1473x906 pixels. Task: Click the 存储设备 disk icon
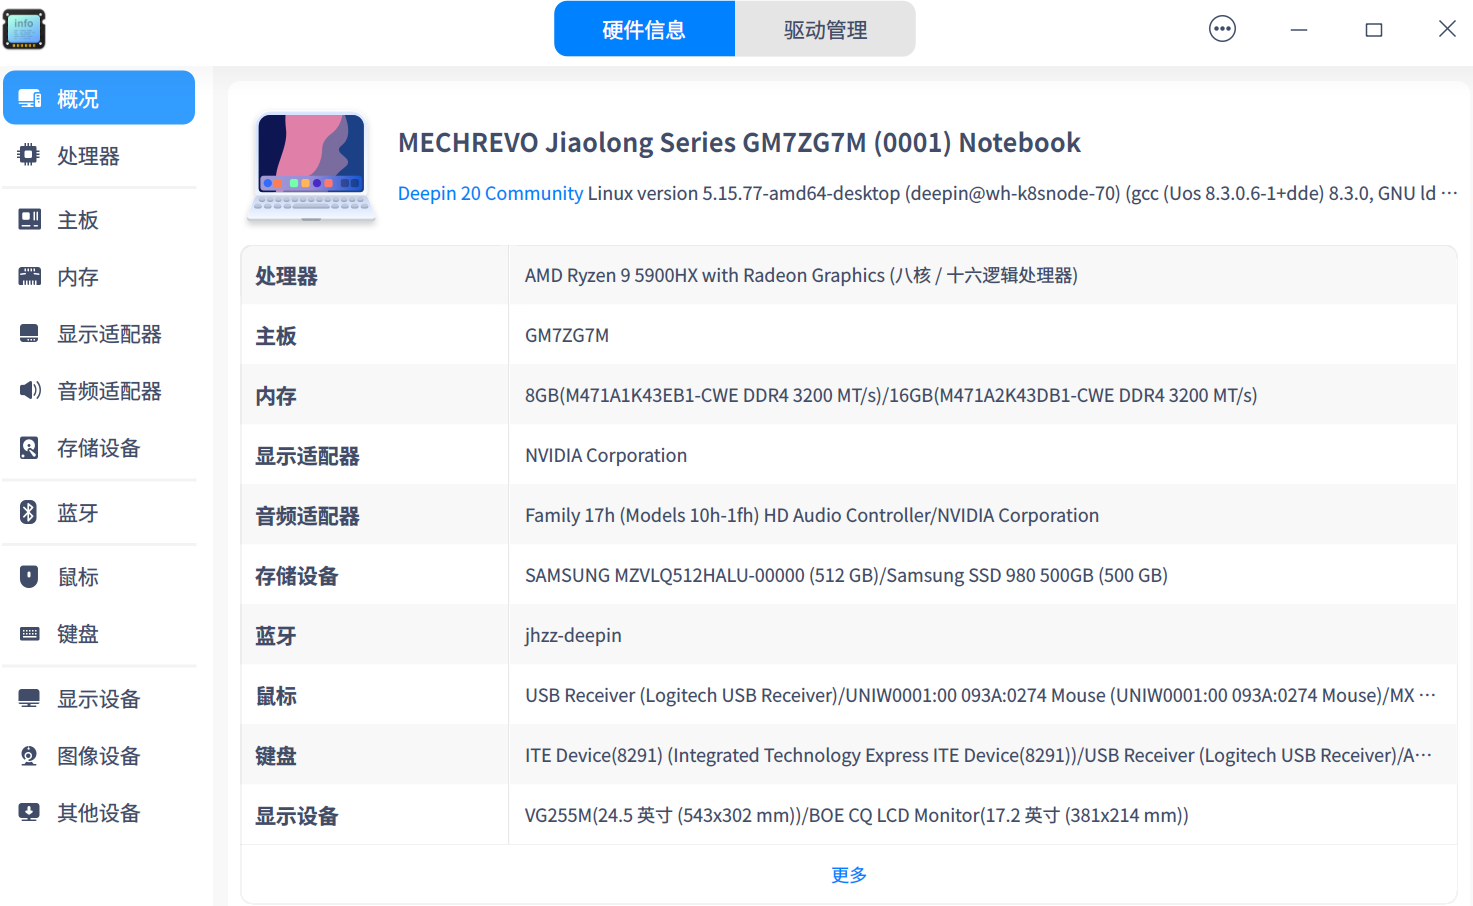pos(29,447)
